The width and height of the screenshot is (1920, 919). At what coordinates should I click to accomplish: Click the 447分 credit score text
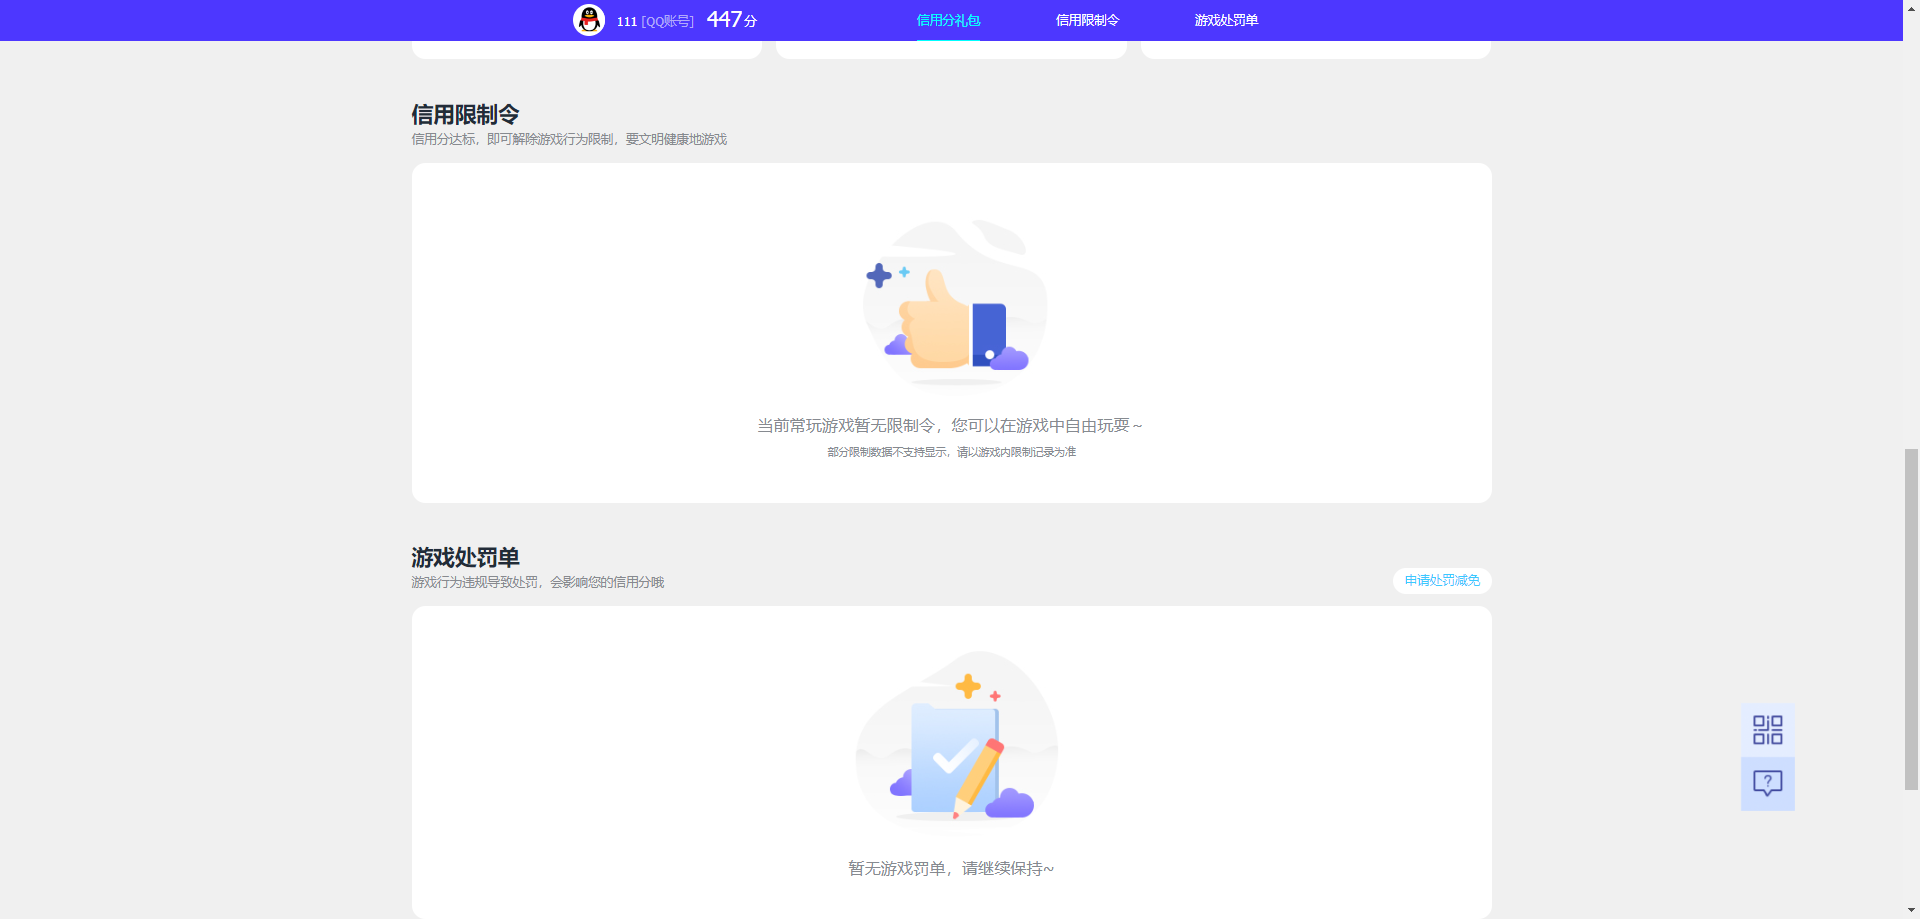point(732,20)
